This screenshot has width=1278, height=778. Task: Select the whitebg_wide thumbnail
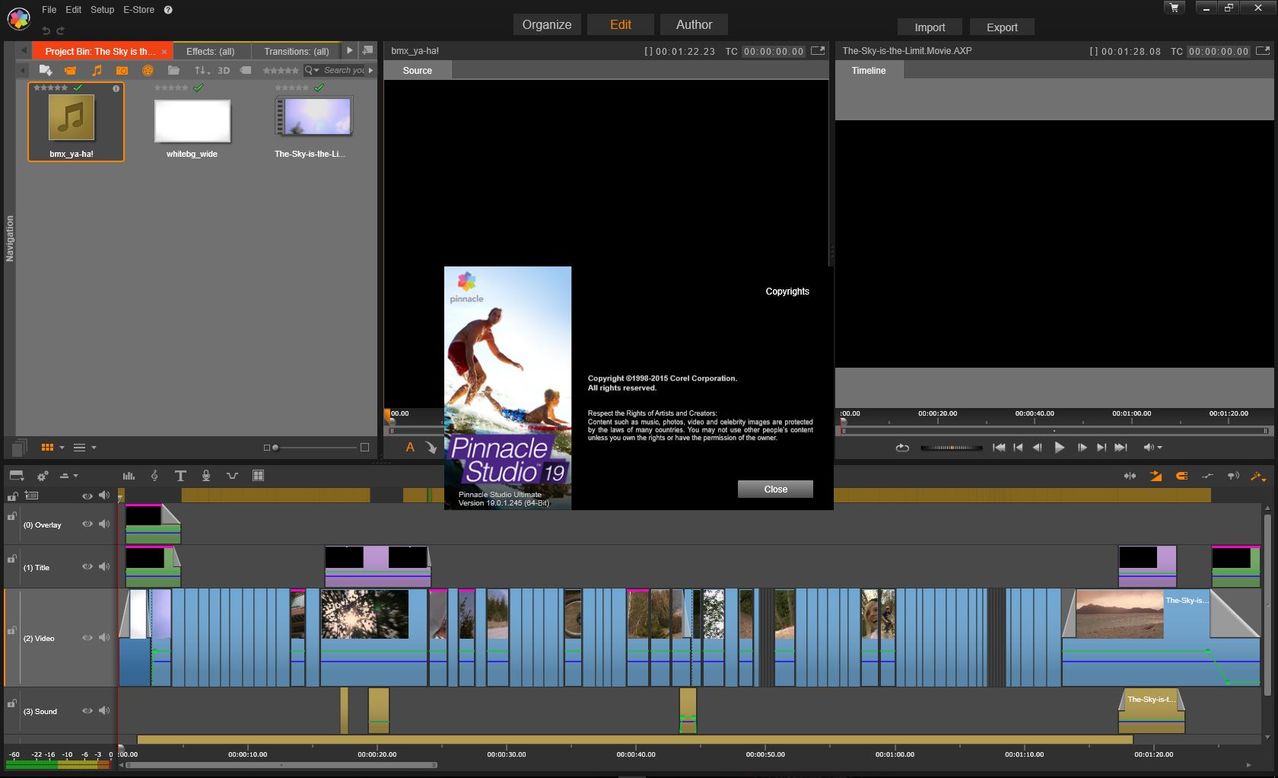[x=192, y=122]
